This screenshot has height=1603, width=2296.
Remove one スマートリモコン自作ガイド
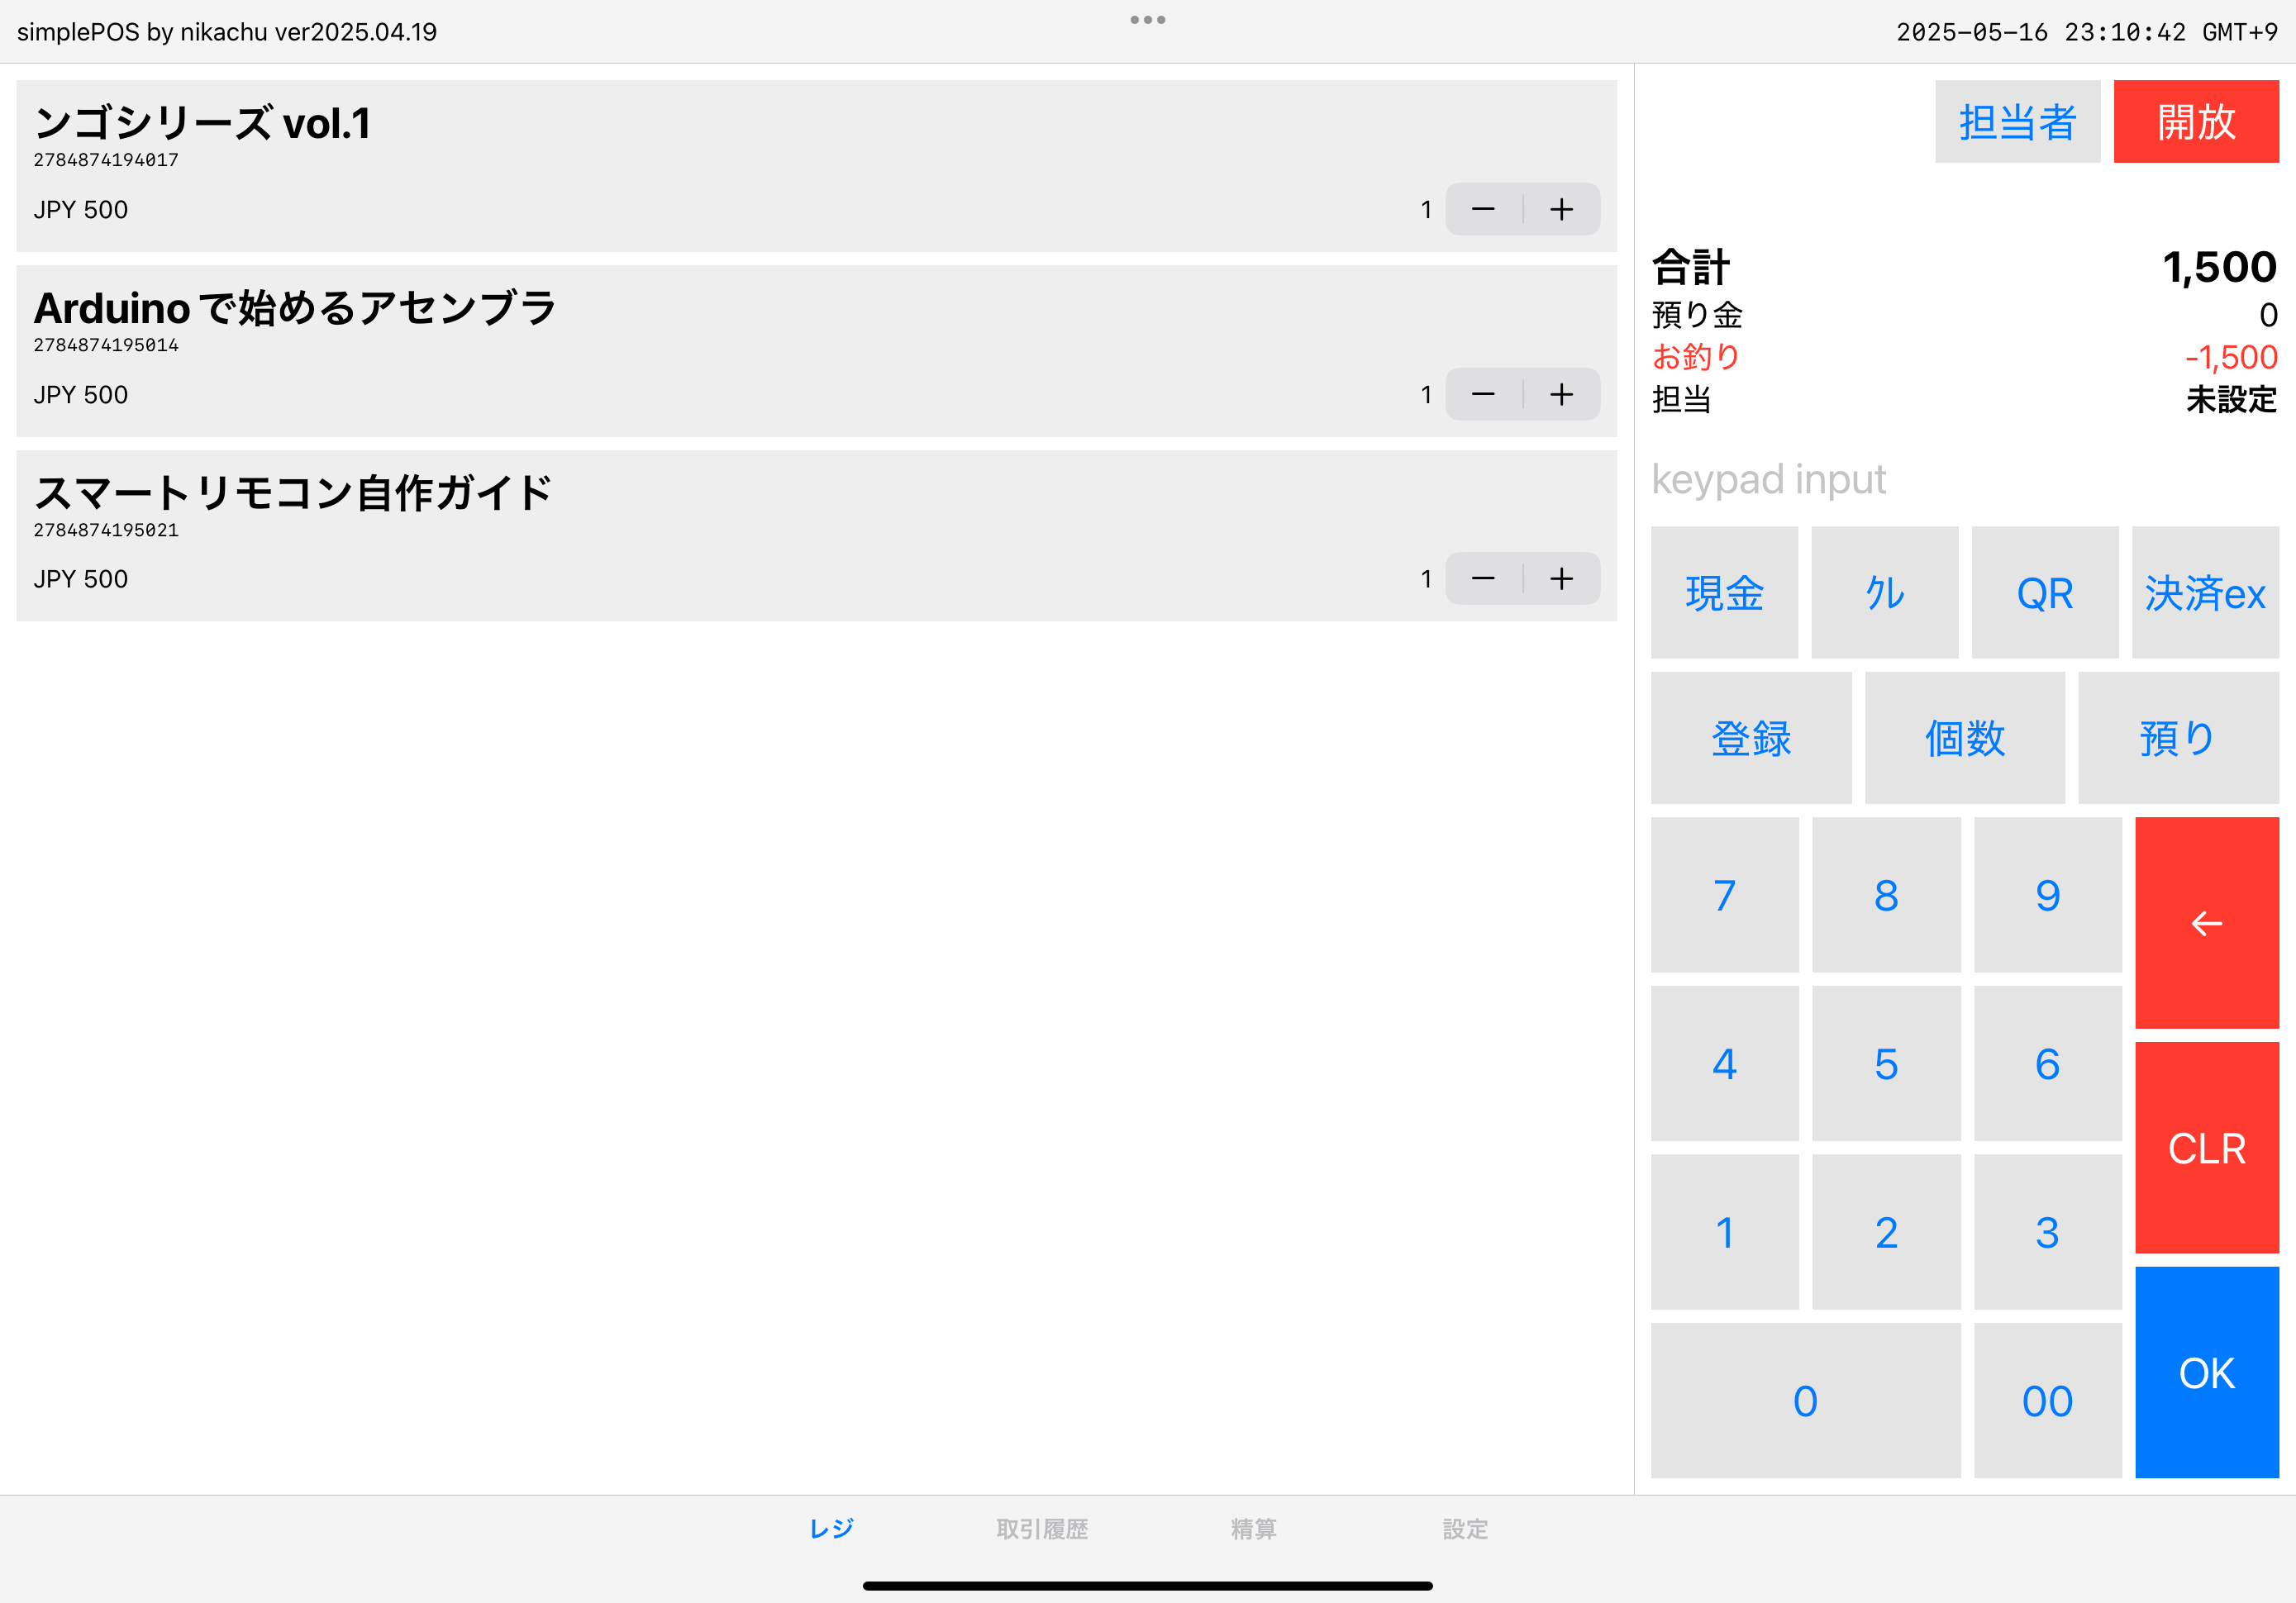pyautogui.click(x=1483, y=578)
